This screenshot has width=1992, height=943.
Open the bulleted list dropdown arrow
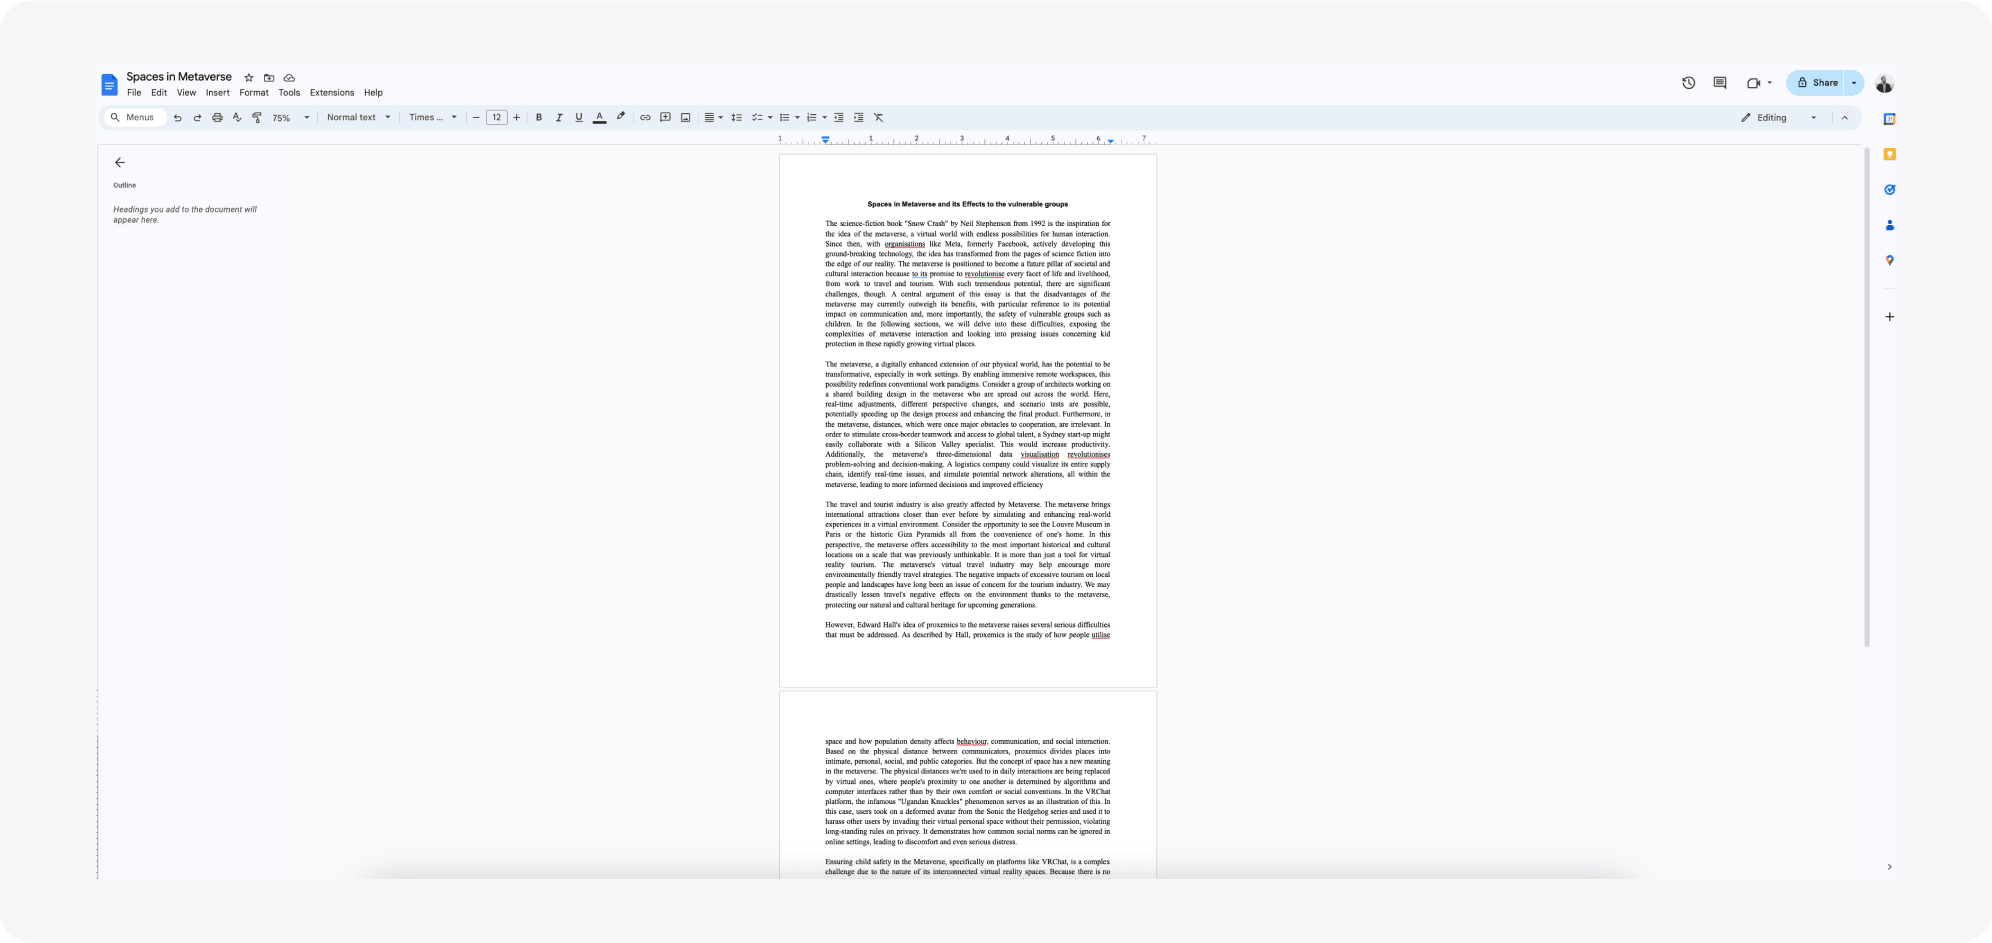[x=797, y=118]
